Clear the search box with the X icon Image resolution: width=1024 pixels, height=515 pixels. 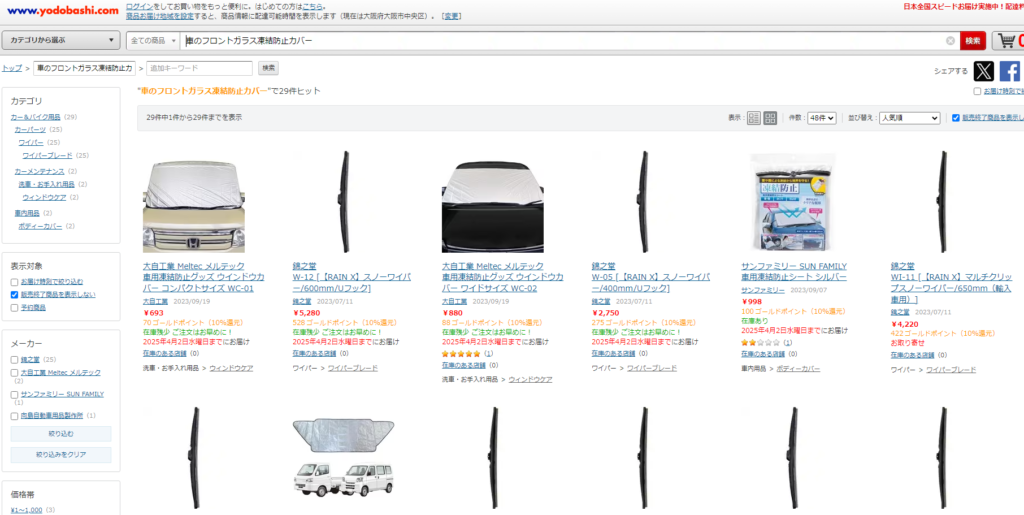(x=950, y=40)
